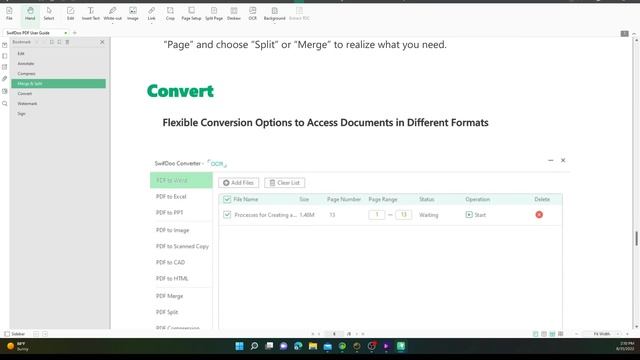This screenshot has width=640, height=360.
Task: Click Add Files in embedded converter image
Action: [x=238, y=183]
